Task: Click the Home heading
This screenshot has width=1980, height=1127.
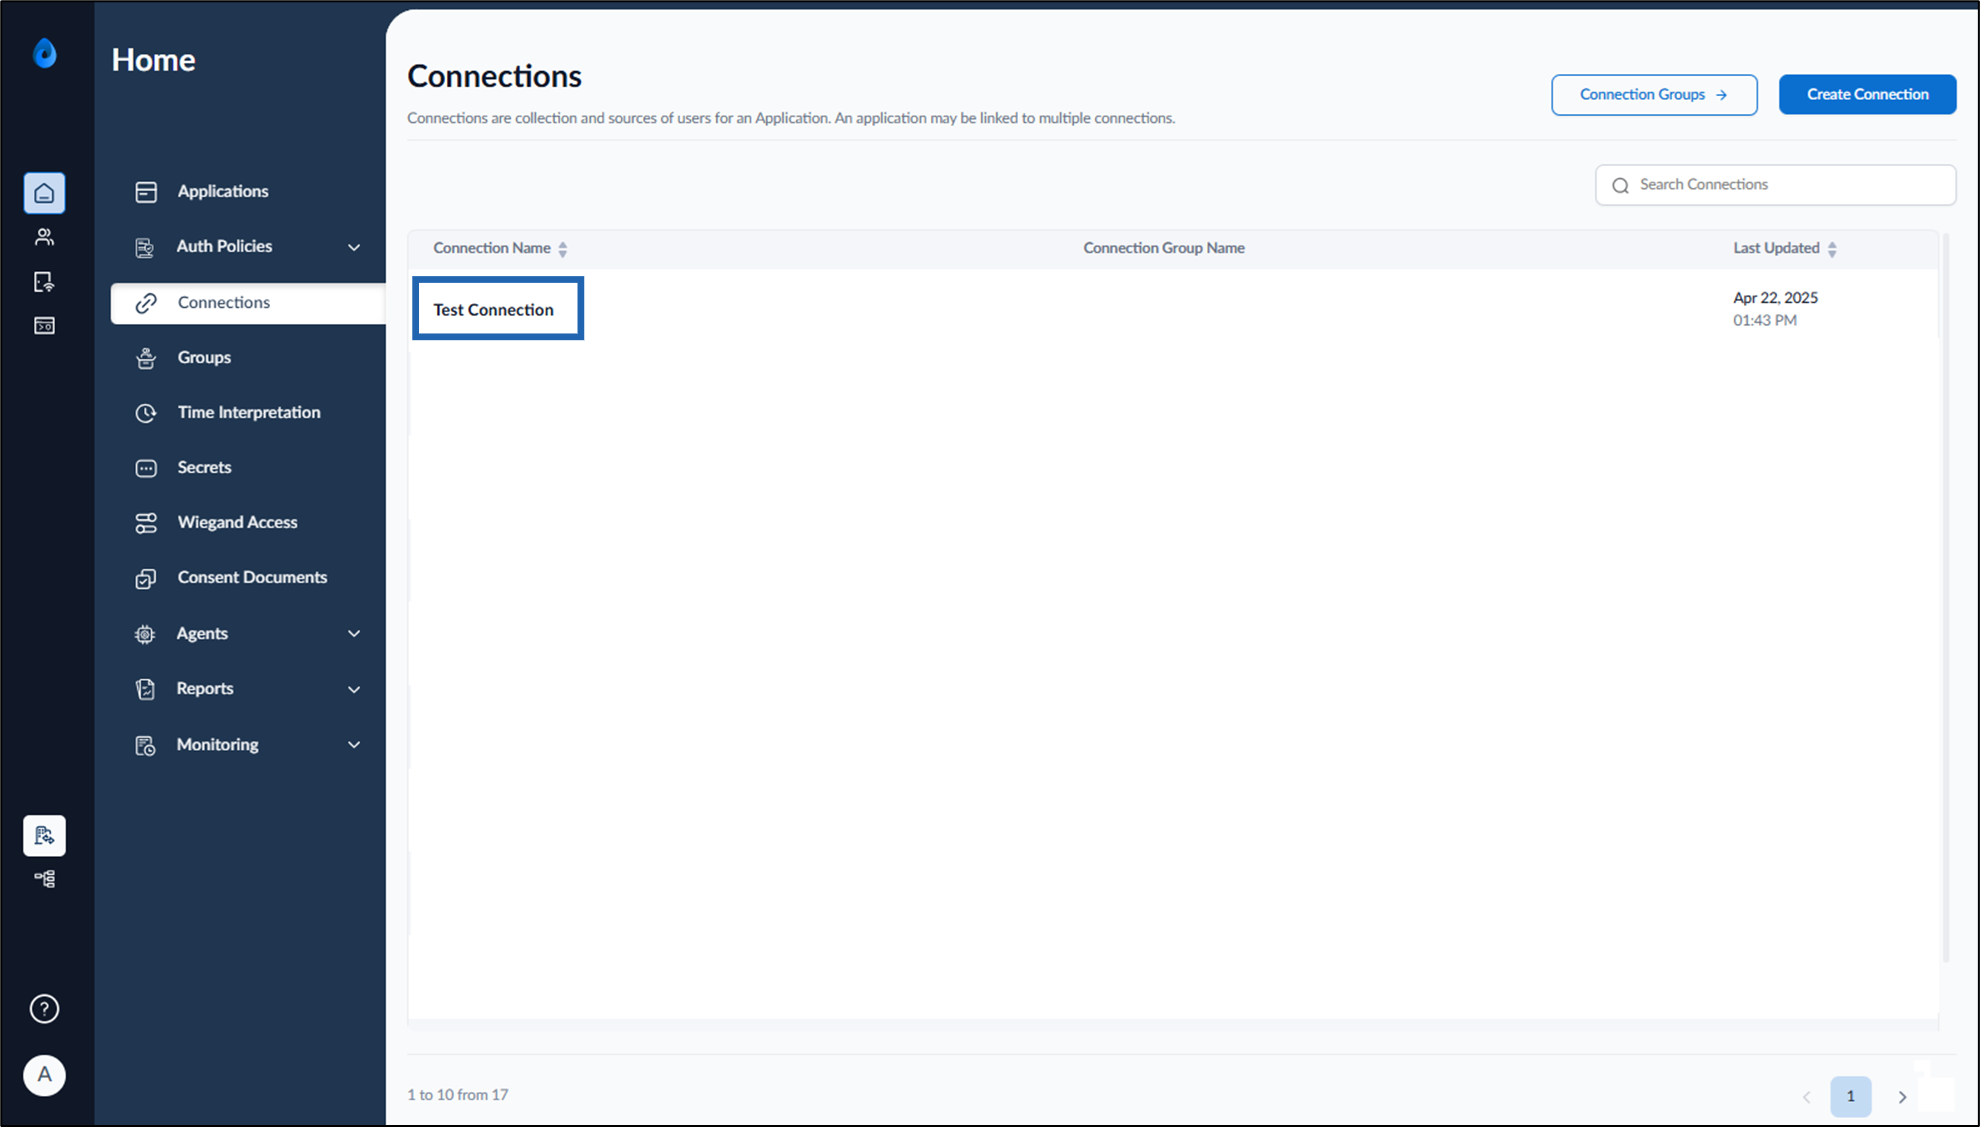Action: pos(153,60)
